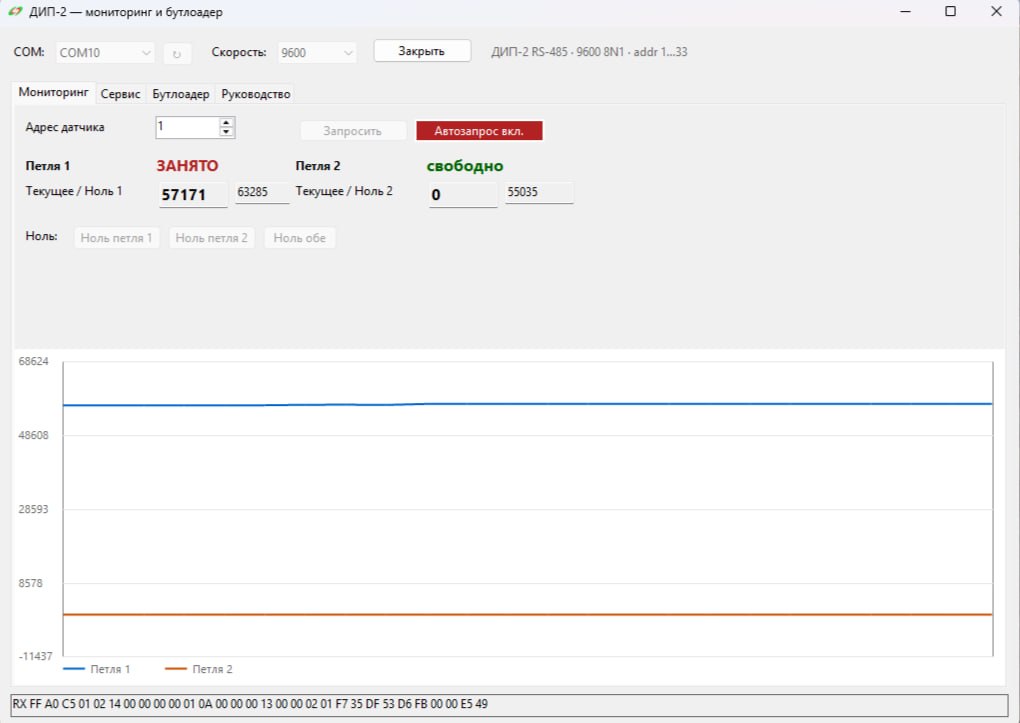Click the ЗАНЯТО status text

tap(187, 166)
